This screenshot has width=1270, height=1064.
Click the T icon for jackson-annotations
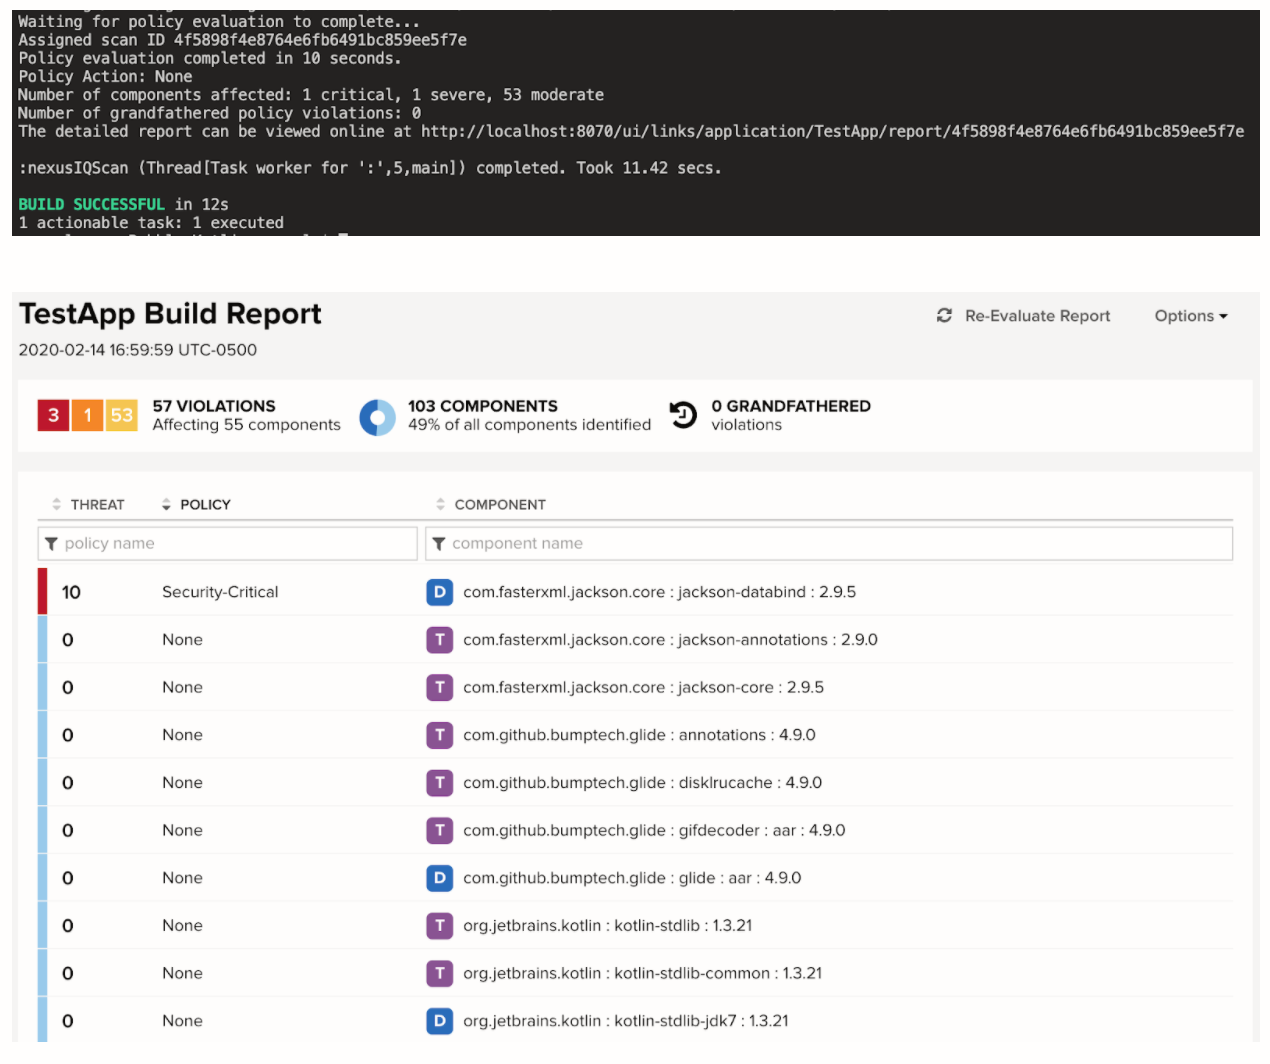tap(439, 640)
